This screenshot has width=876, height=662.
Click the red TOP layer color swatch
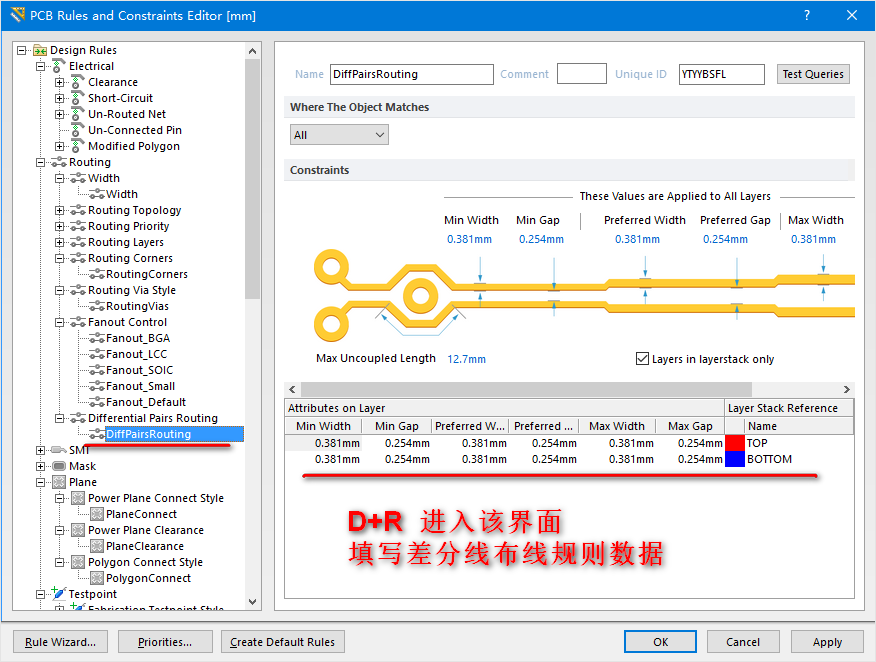click(735, 443)
